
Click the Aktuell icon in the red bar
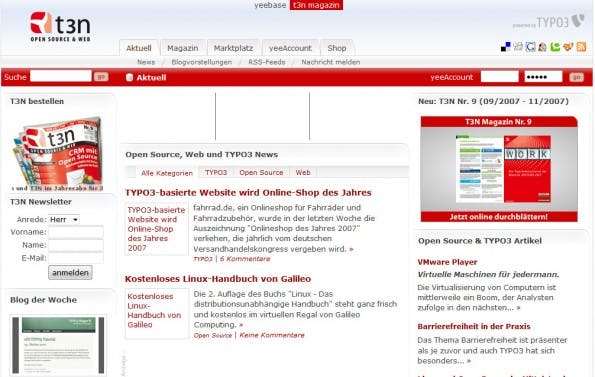(x=129, y=77)
